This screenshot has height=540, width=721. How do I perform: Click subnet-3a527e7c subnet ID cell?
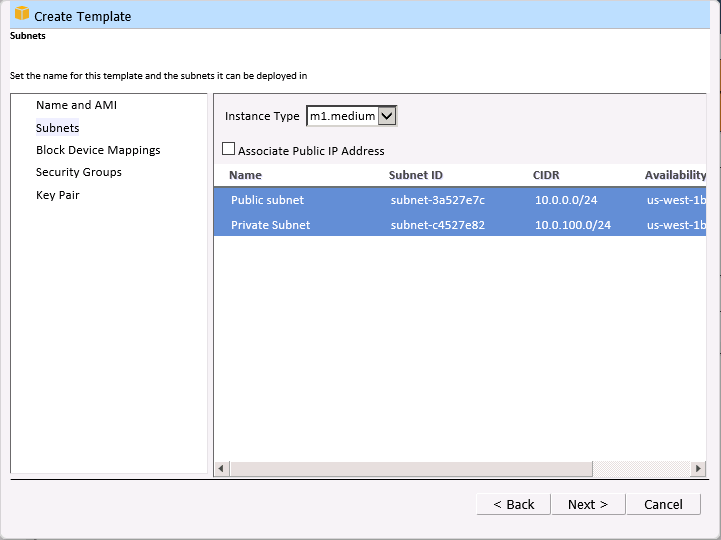point(437,200)
